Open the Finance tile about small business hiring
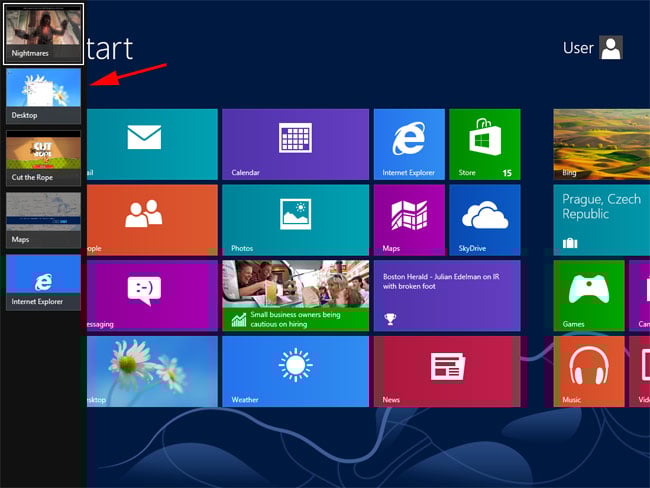This screenshot has height=488, width=650. coord(296,296)
